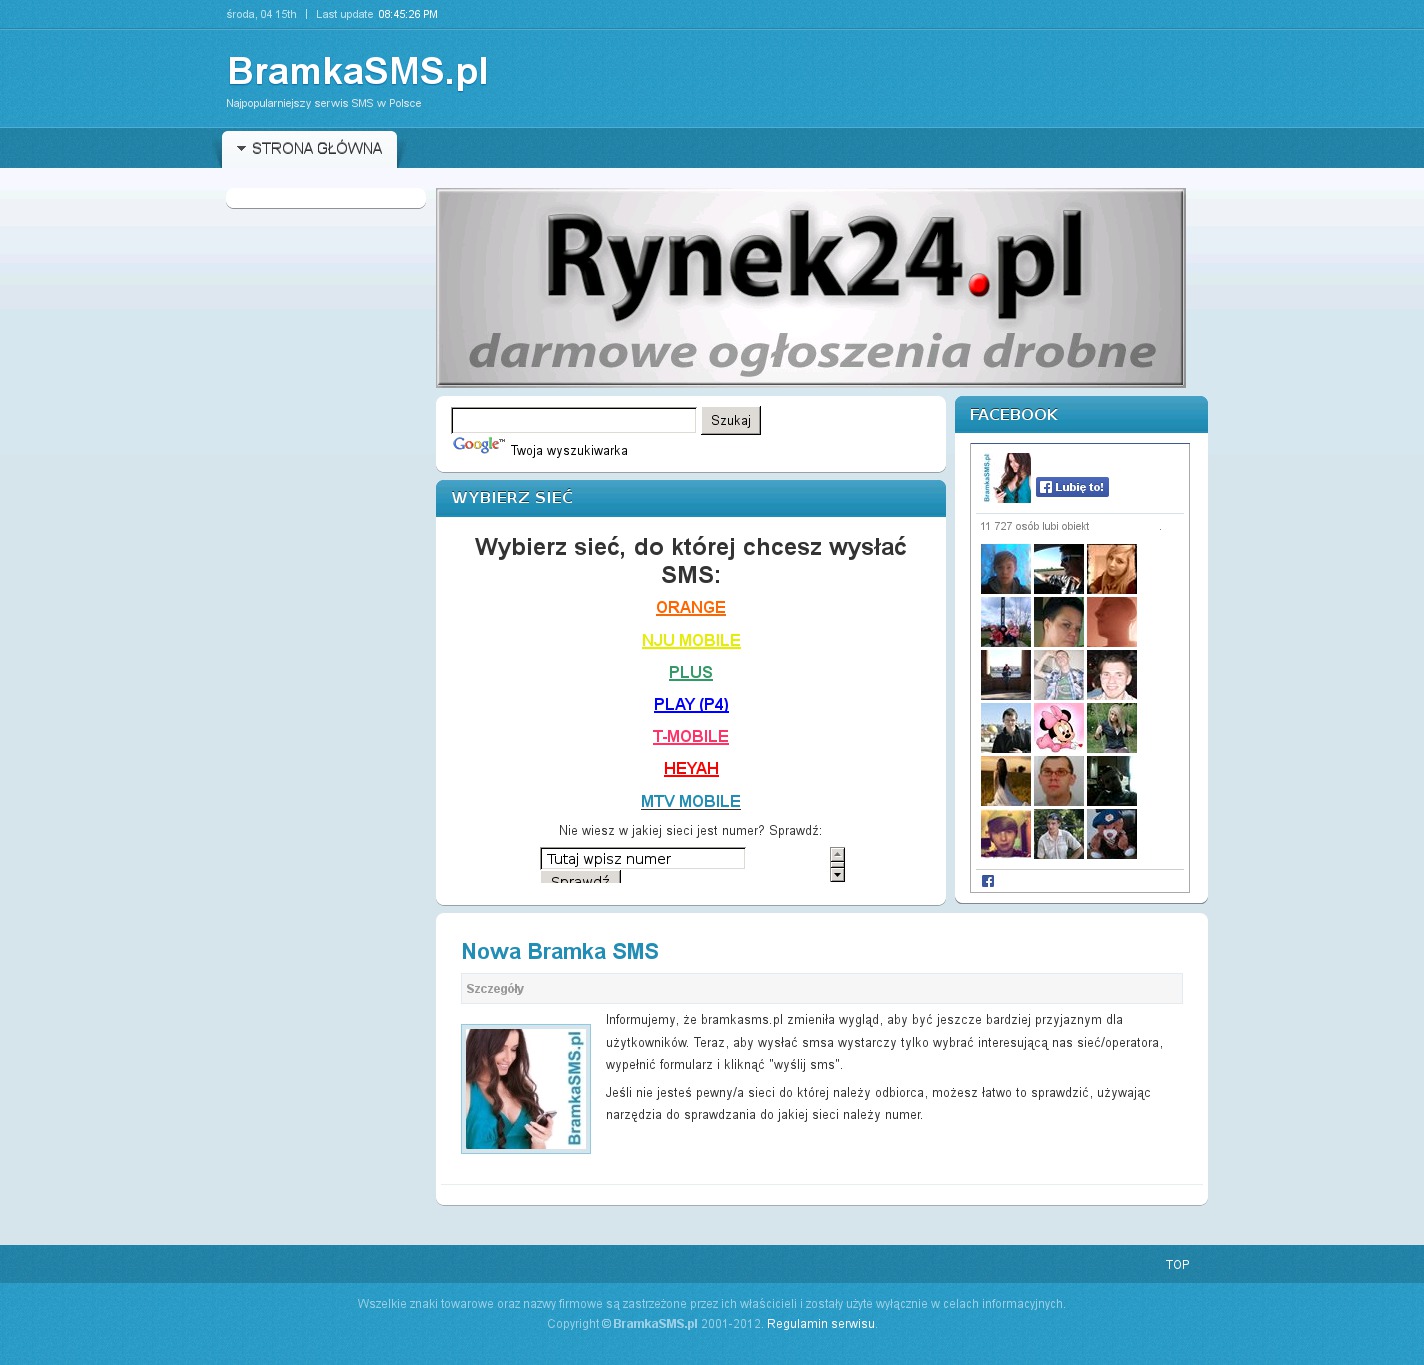The height and width of the screenshot is (1365, 1424).
Task: Click the Lubię to! Facebook like button
Action: point(1072,487)
